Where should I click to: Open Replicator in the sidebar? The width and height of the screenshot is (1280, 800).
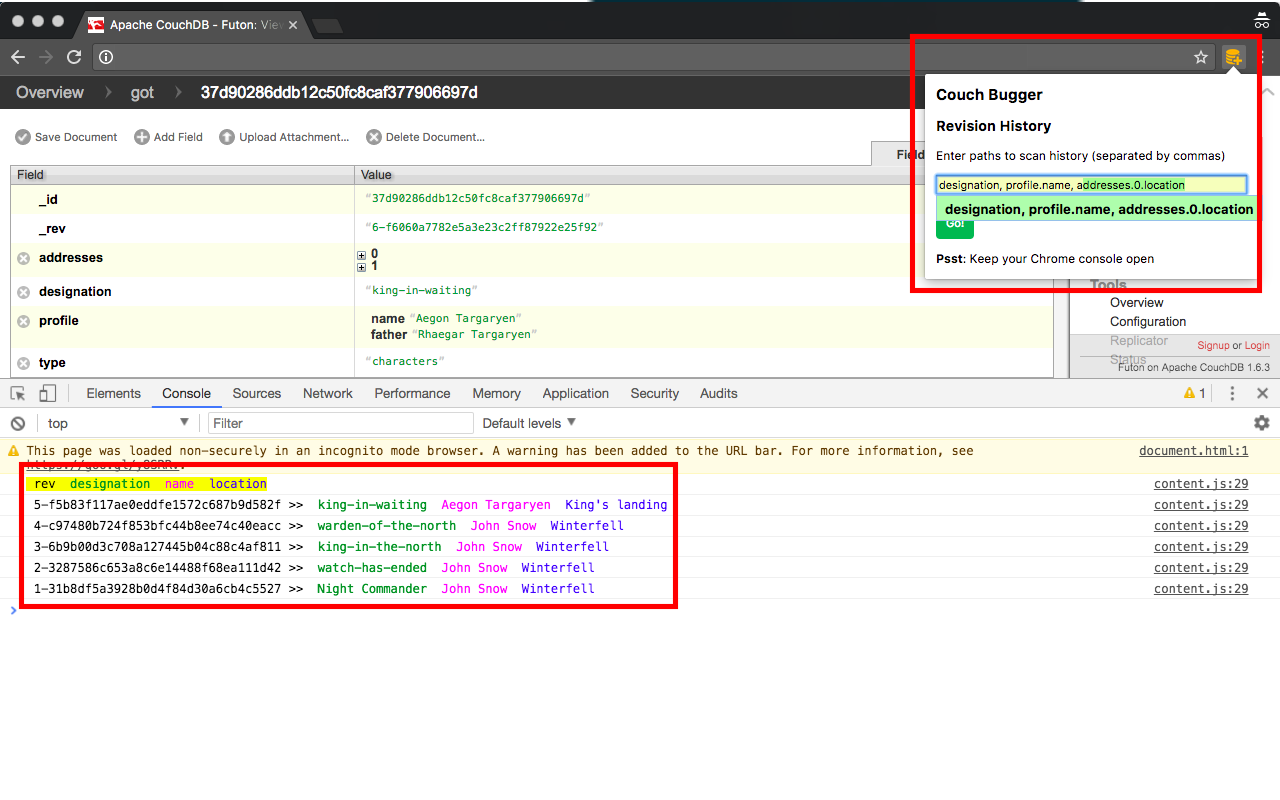tap(1139, 341)
